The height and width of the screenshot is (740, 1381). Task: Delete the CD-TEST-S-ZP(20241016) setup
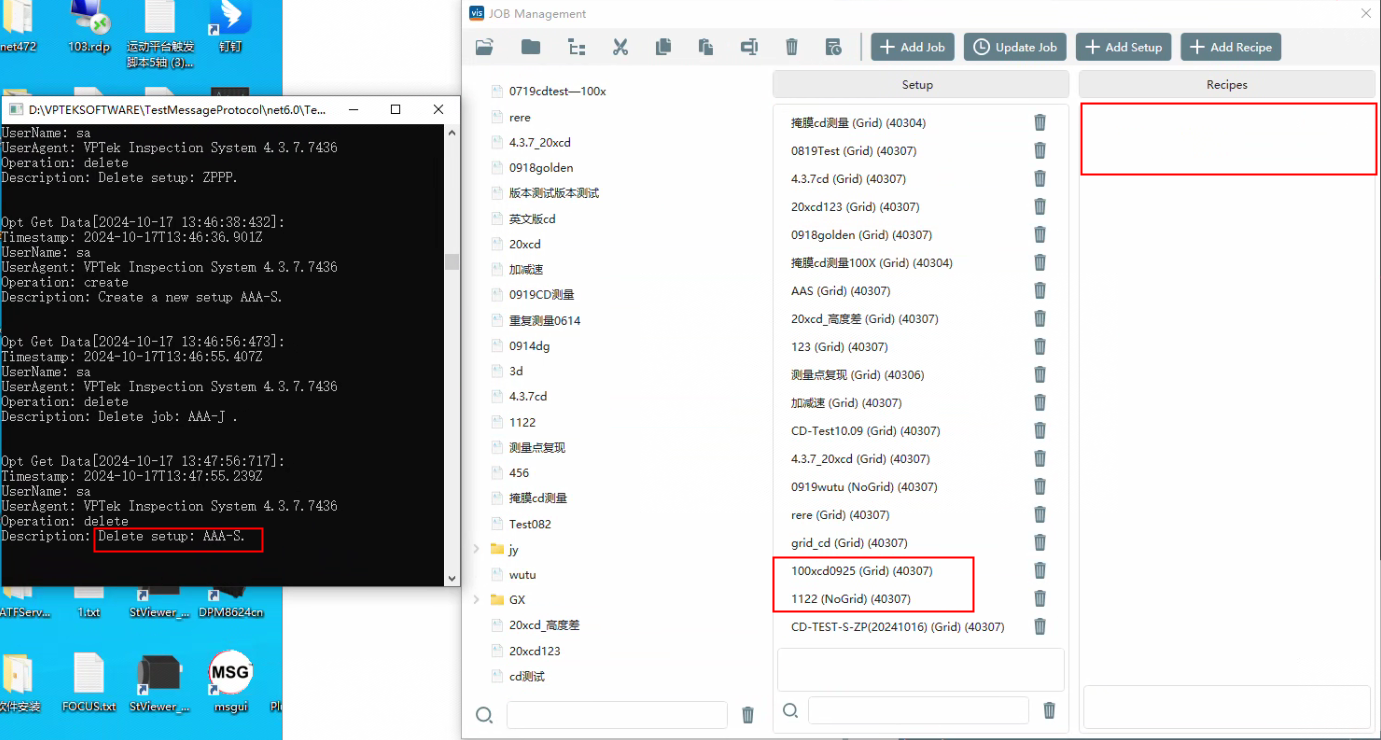[1040, 627]
